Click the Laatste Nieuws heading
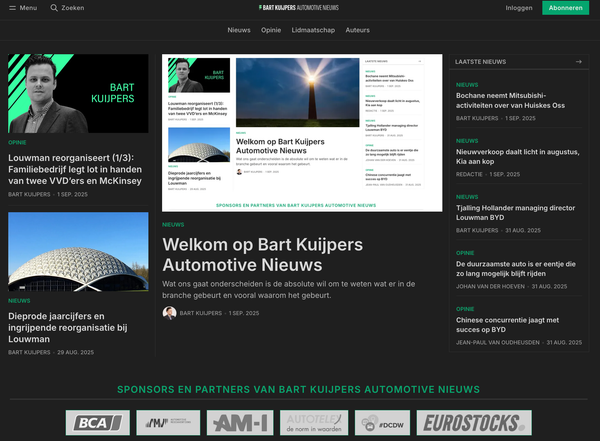This screenshot has height=441, width=600. click(x=480, y=62)
